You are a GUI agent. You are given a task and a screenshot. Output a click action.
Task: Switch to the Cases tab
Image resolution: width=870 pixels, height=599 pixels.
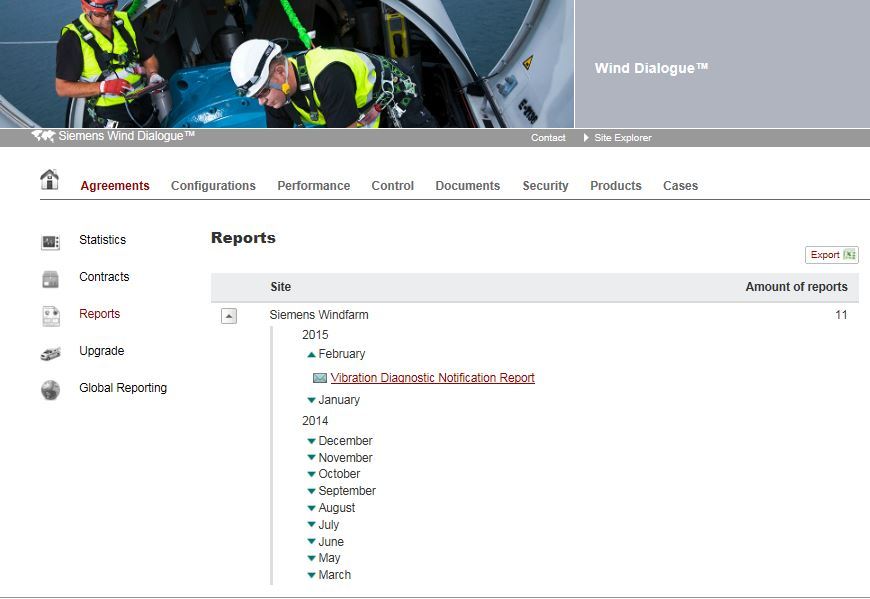point(680,186)
